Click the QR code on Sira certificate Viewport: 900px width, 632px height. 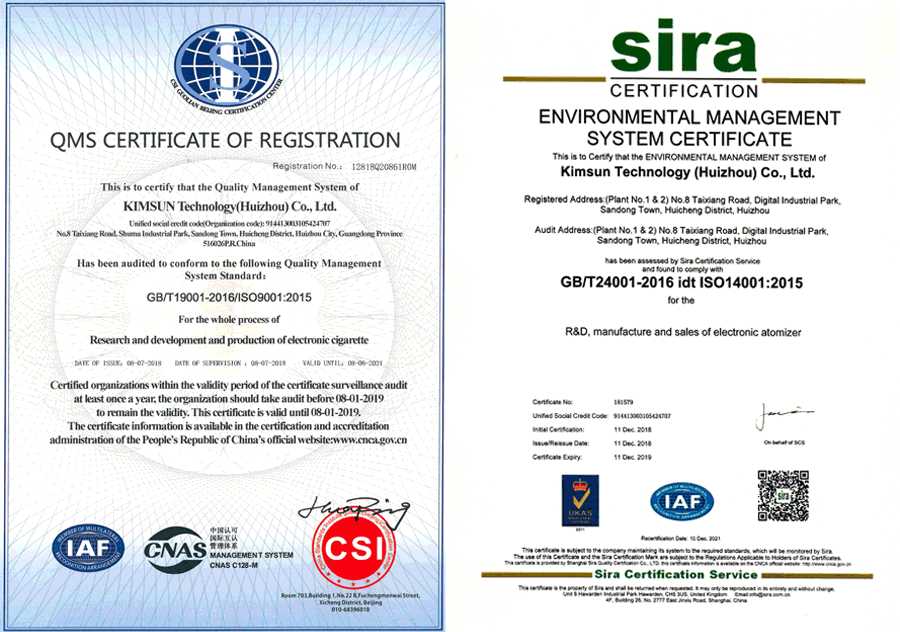point(783,495)
